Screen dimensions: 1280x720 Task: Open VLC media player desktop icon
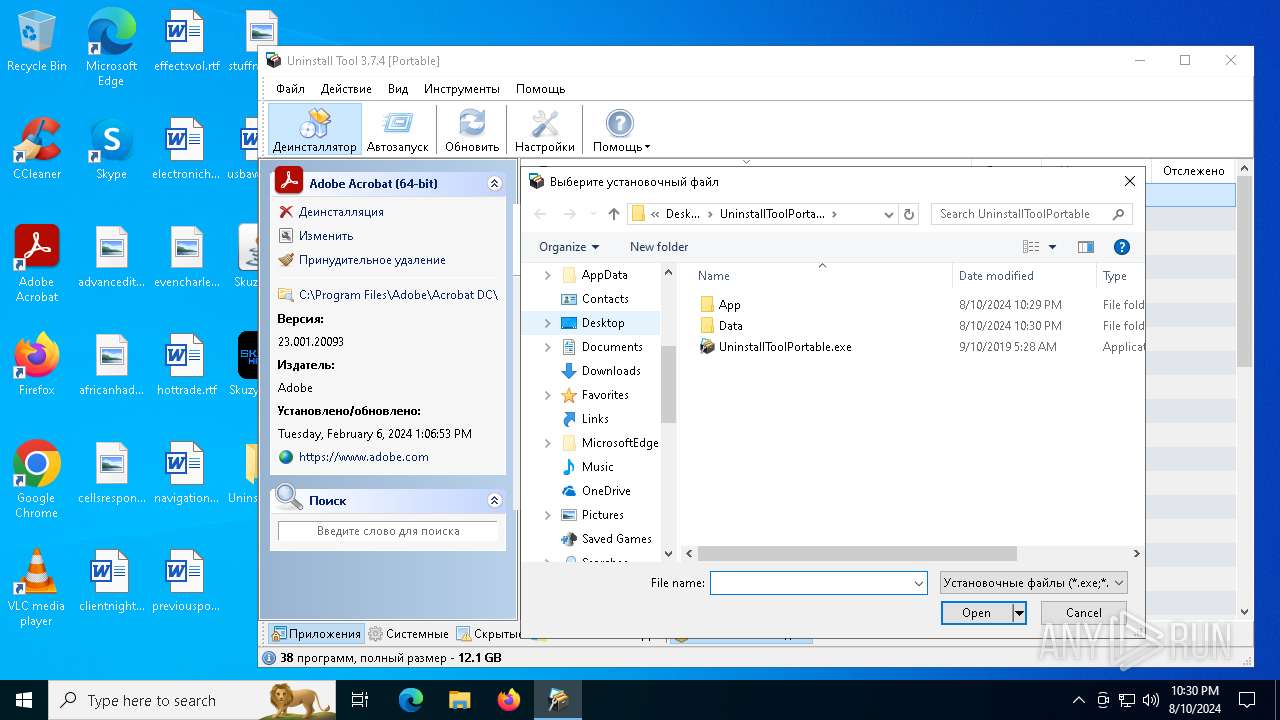37,589
